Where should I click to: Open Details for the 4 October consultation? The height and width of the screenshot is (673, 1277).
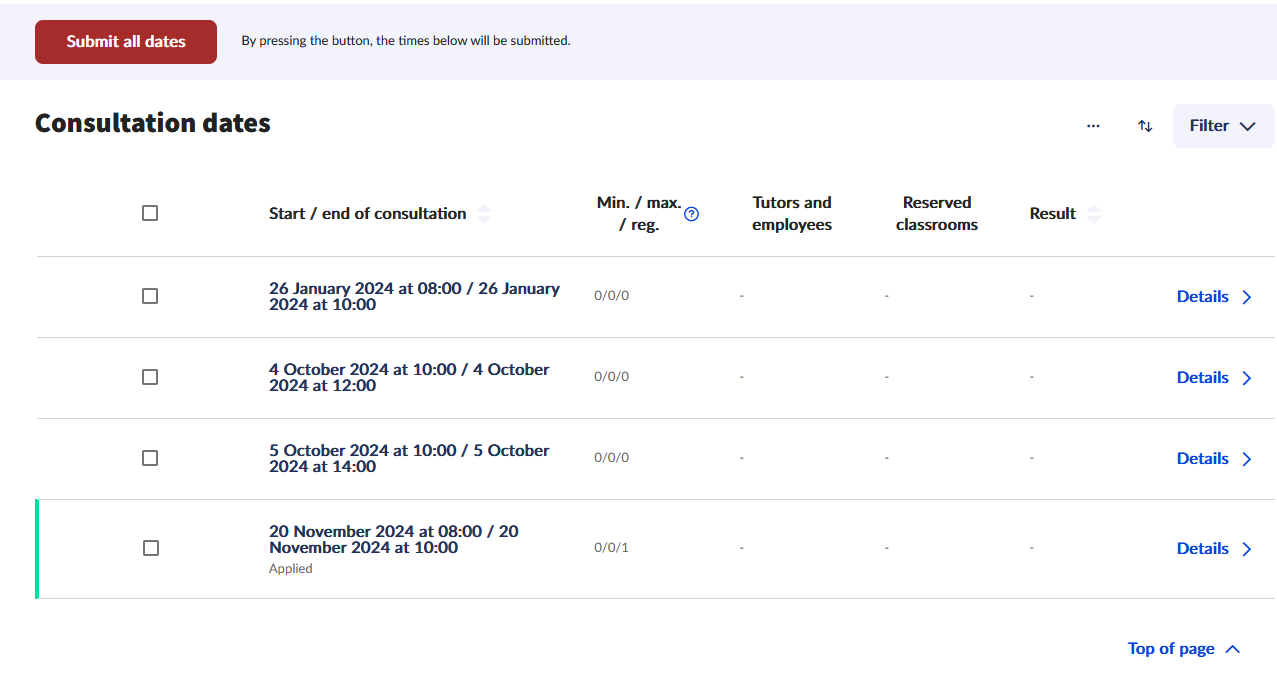click(1202, 377)
